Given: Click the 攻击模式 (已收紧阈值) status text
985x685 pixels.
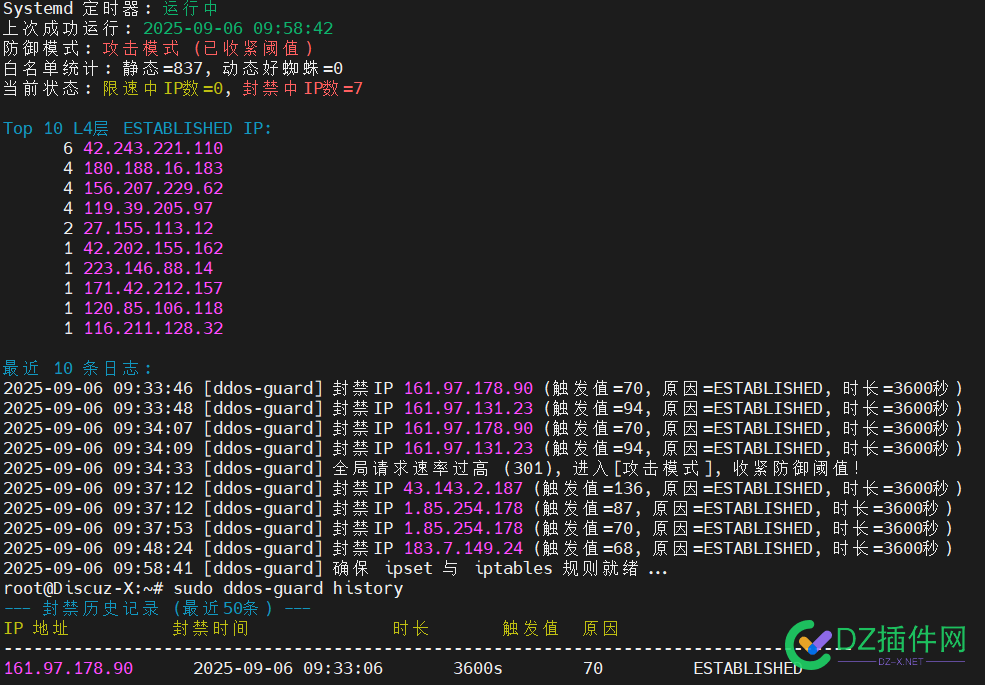Looking at the screenshot, I should [207, 48].
